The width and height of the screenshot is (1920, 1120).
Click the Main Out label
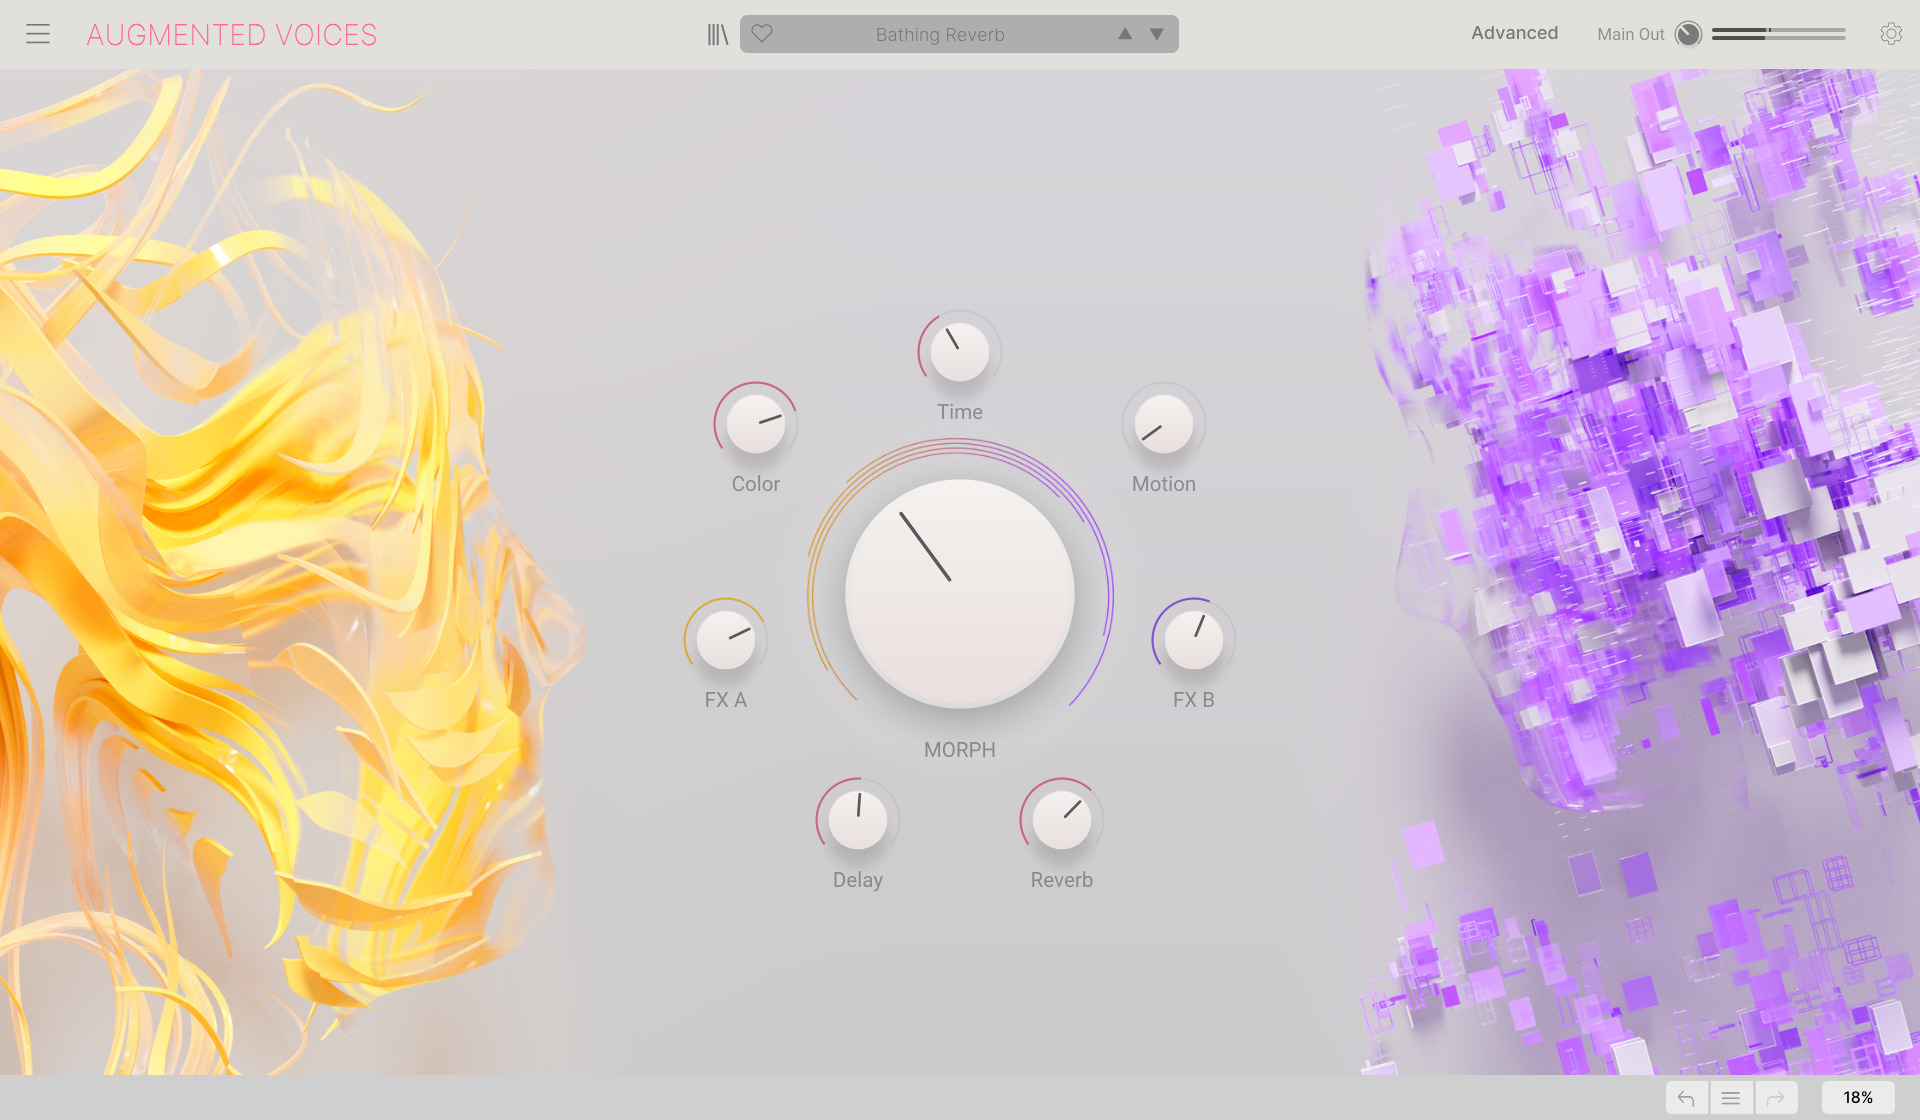[1630, 34]
